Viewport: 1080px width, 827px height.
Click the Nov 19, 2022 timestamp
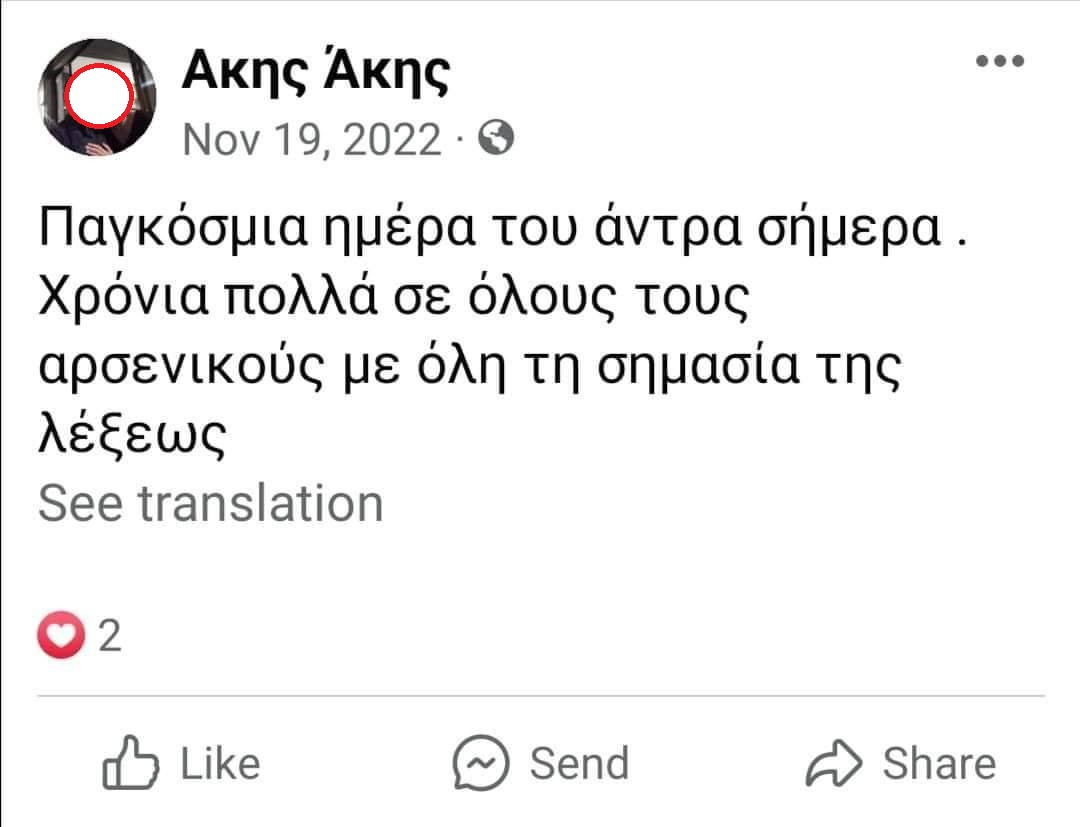point(312,139)
